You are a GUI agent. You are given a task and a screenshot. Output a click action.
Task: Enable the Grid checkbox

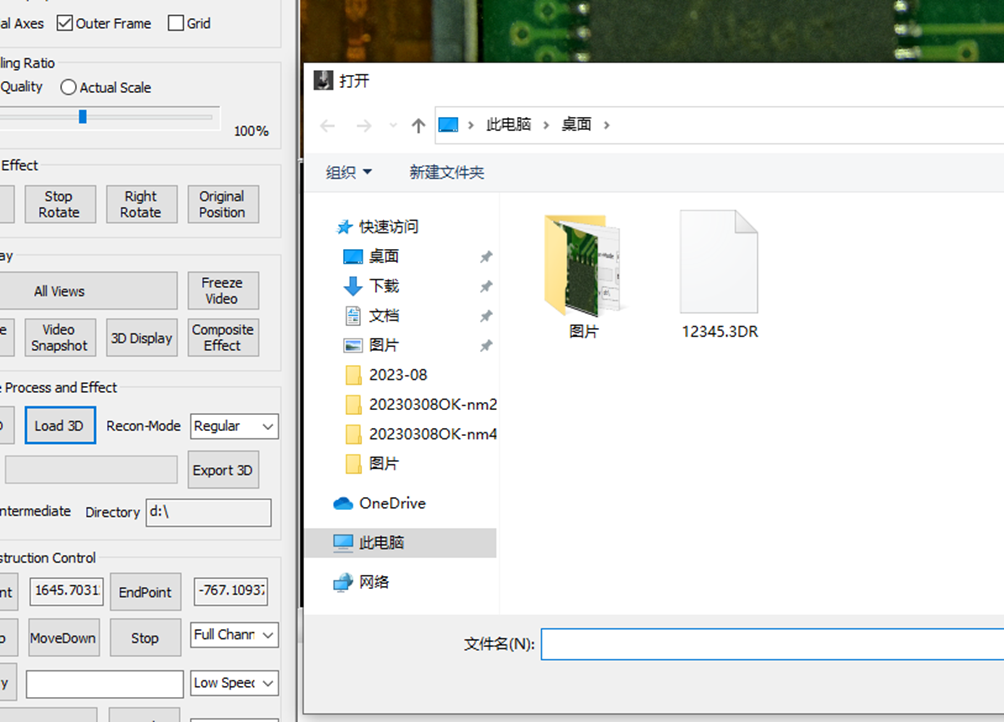[x=175, y=23]
